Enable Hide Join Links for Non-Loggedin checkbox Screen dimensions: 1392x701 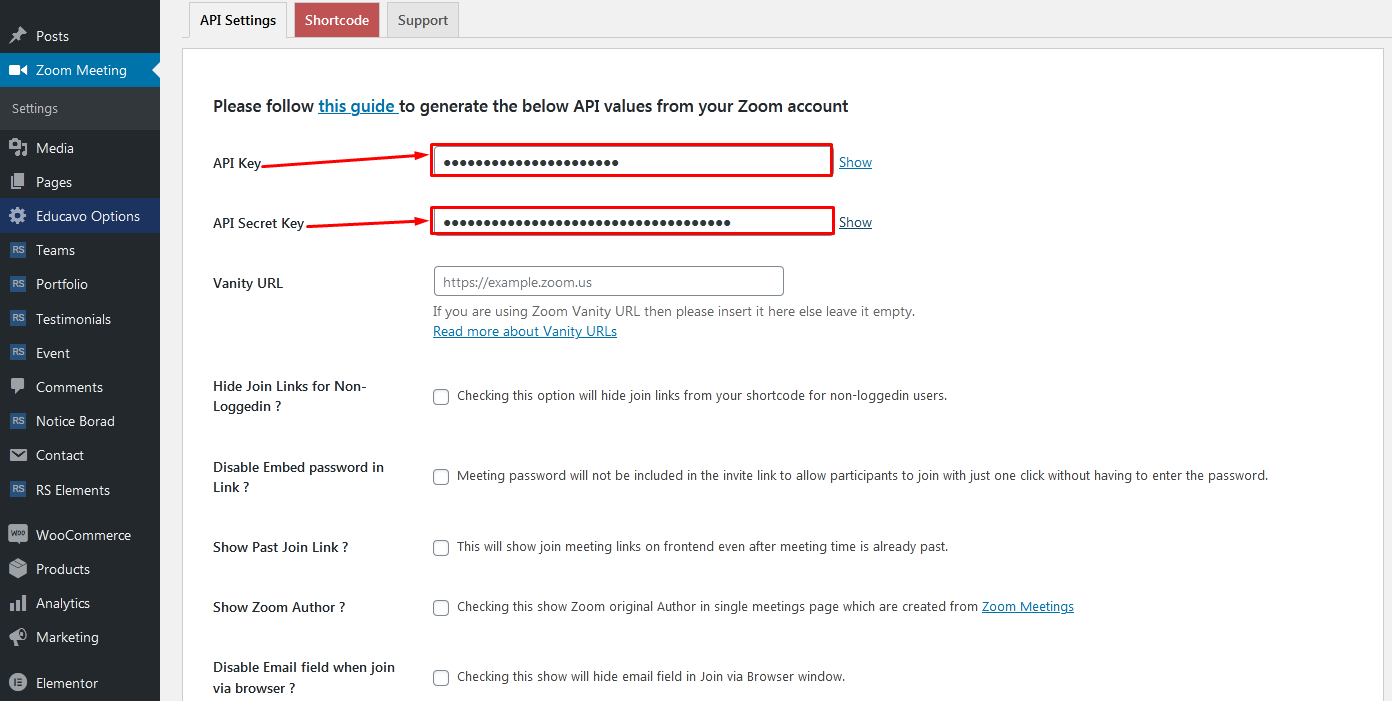tap(441, 397)
